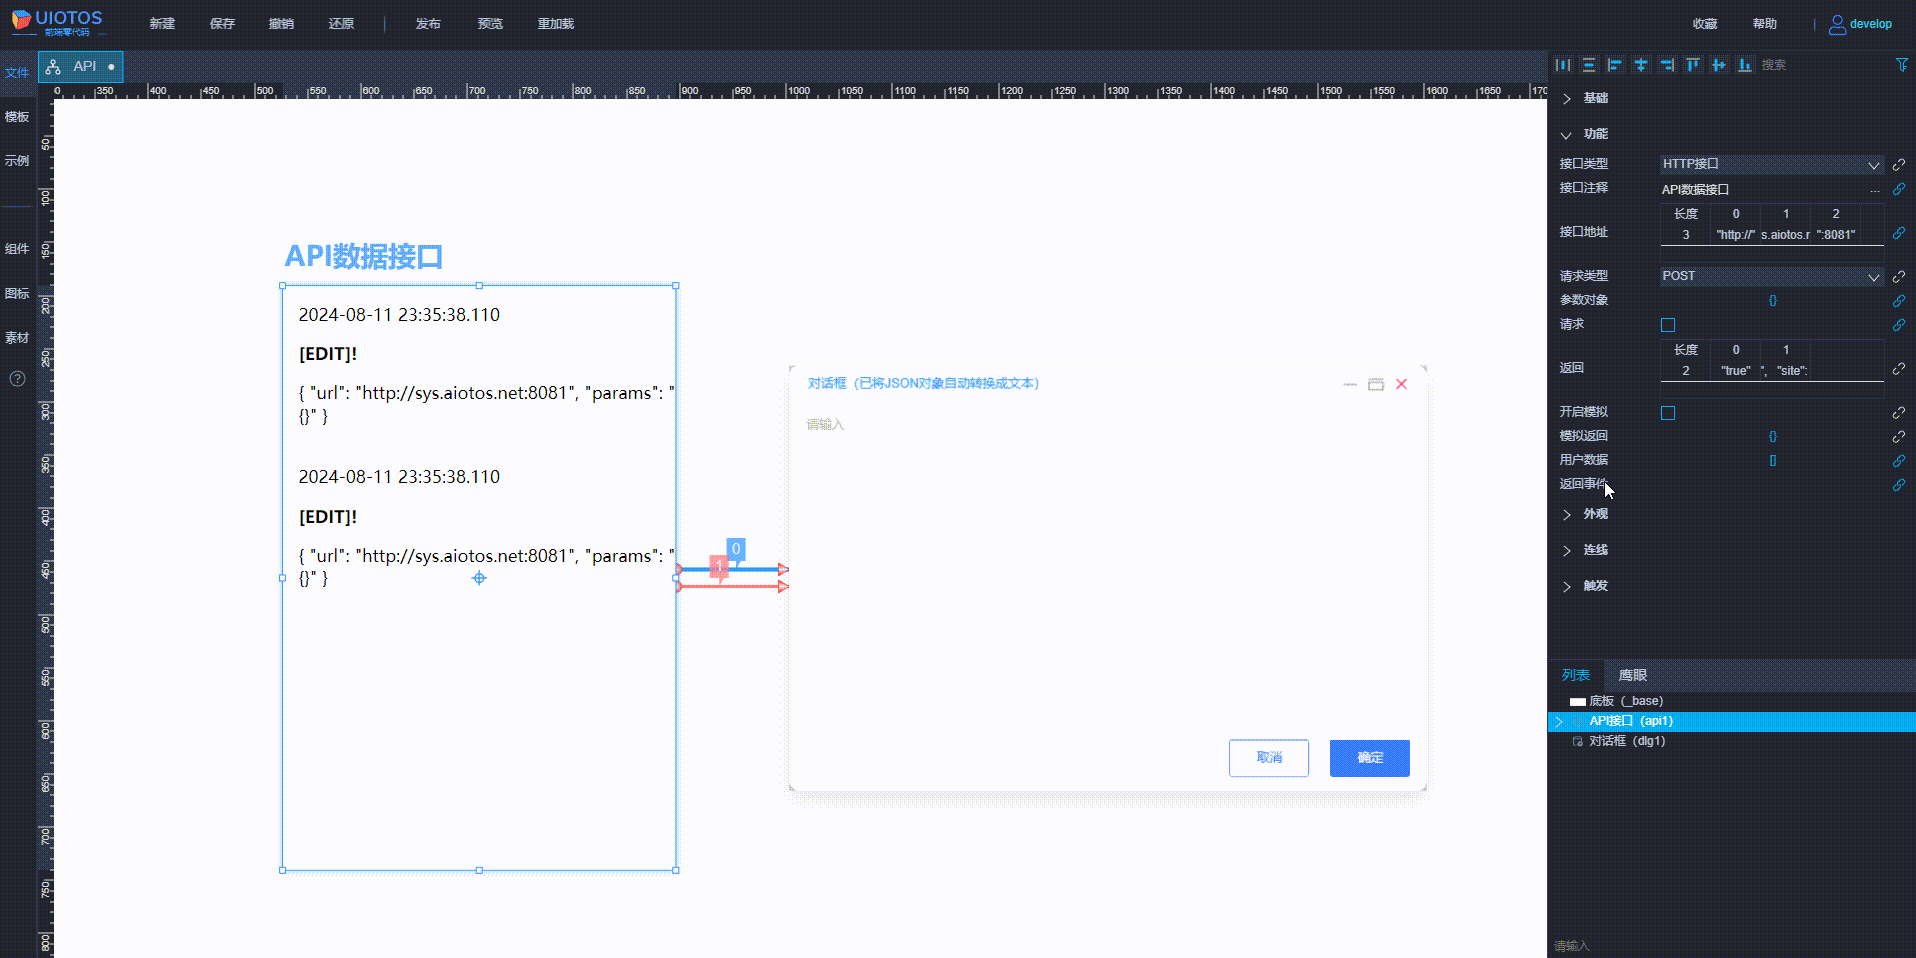Click the 收藏 link in the top bar
Viewport: 1916px width, 958px height.
click(x=1705, y=24)
